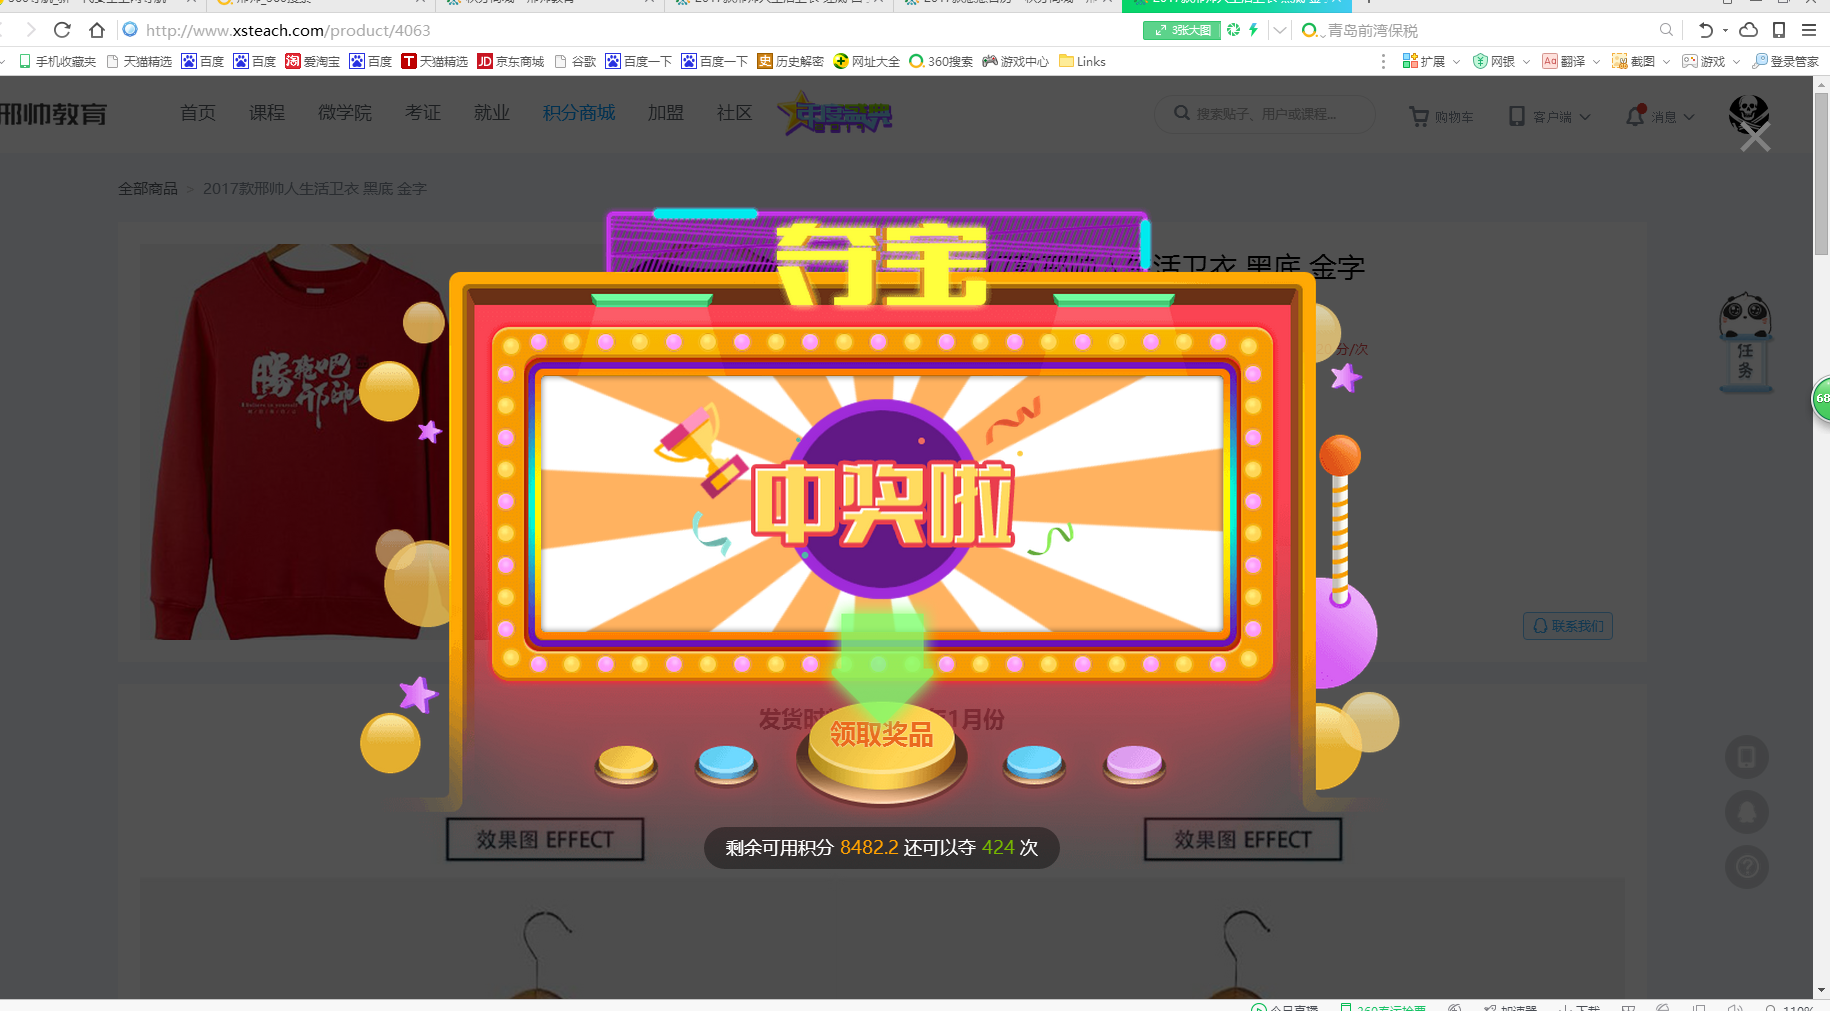Click the 联系我们 contact link
Image resolution: width=1830 pixels, height=1011 pixels.
(x=1567, y=626)
